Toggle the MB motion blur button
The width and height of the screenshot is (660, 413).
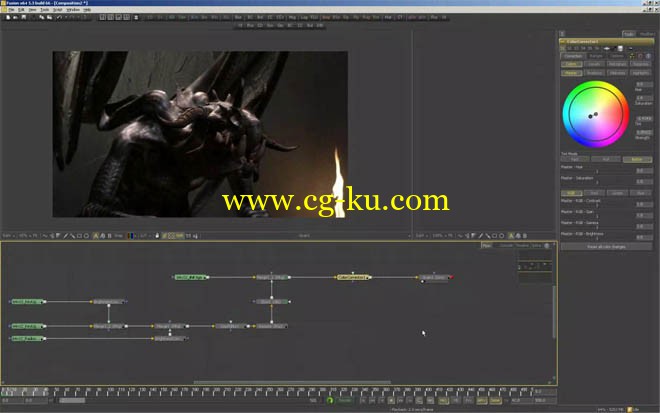[456, 400]
